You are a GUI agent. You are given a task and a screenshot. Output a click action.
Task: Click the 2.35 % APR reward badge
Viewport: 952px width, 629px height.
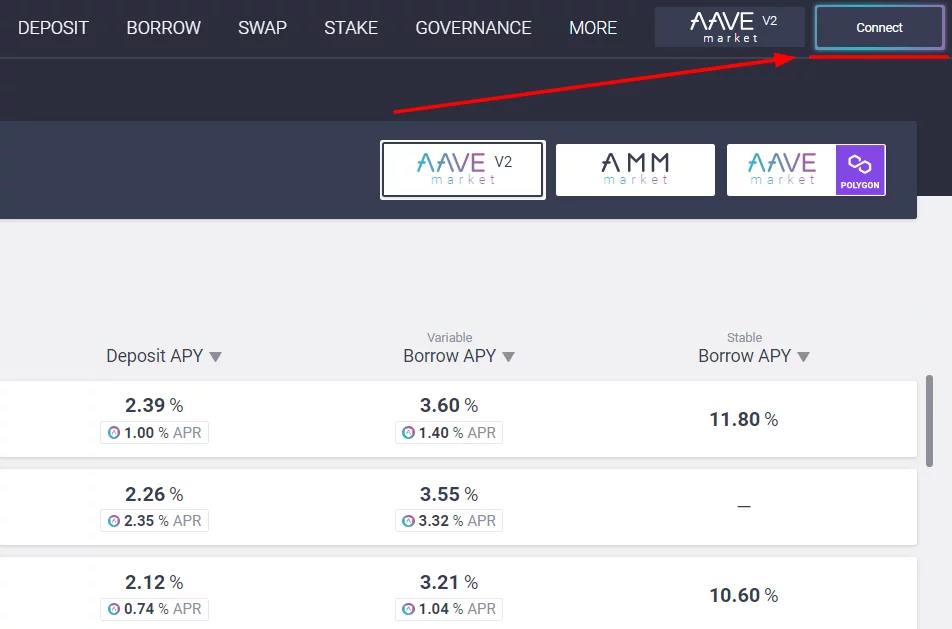pos(154,521)
